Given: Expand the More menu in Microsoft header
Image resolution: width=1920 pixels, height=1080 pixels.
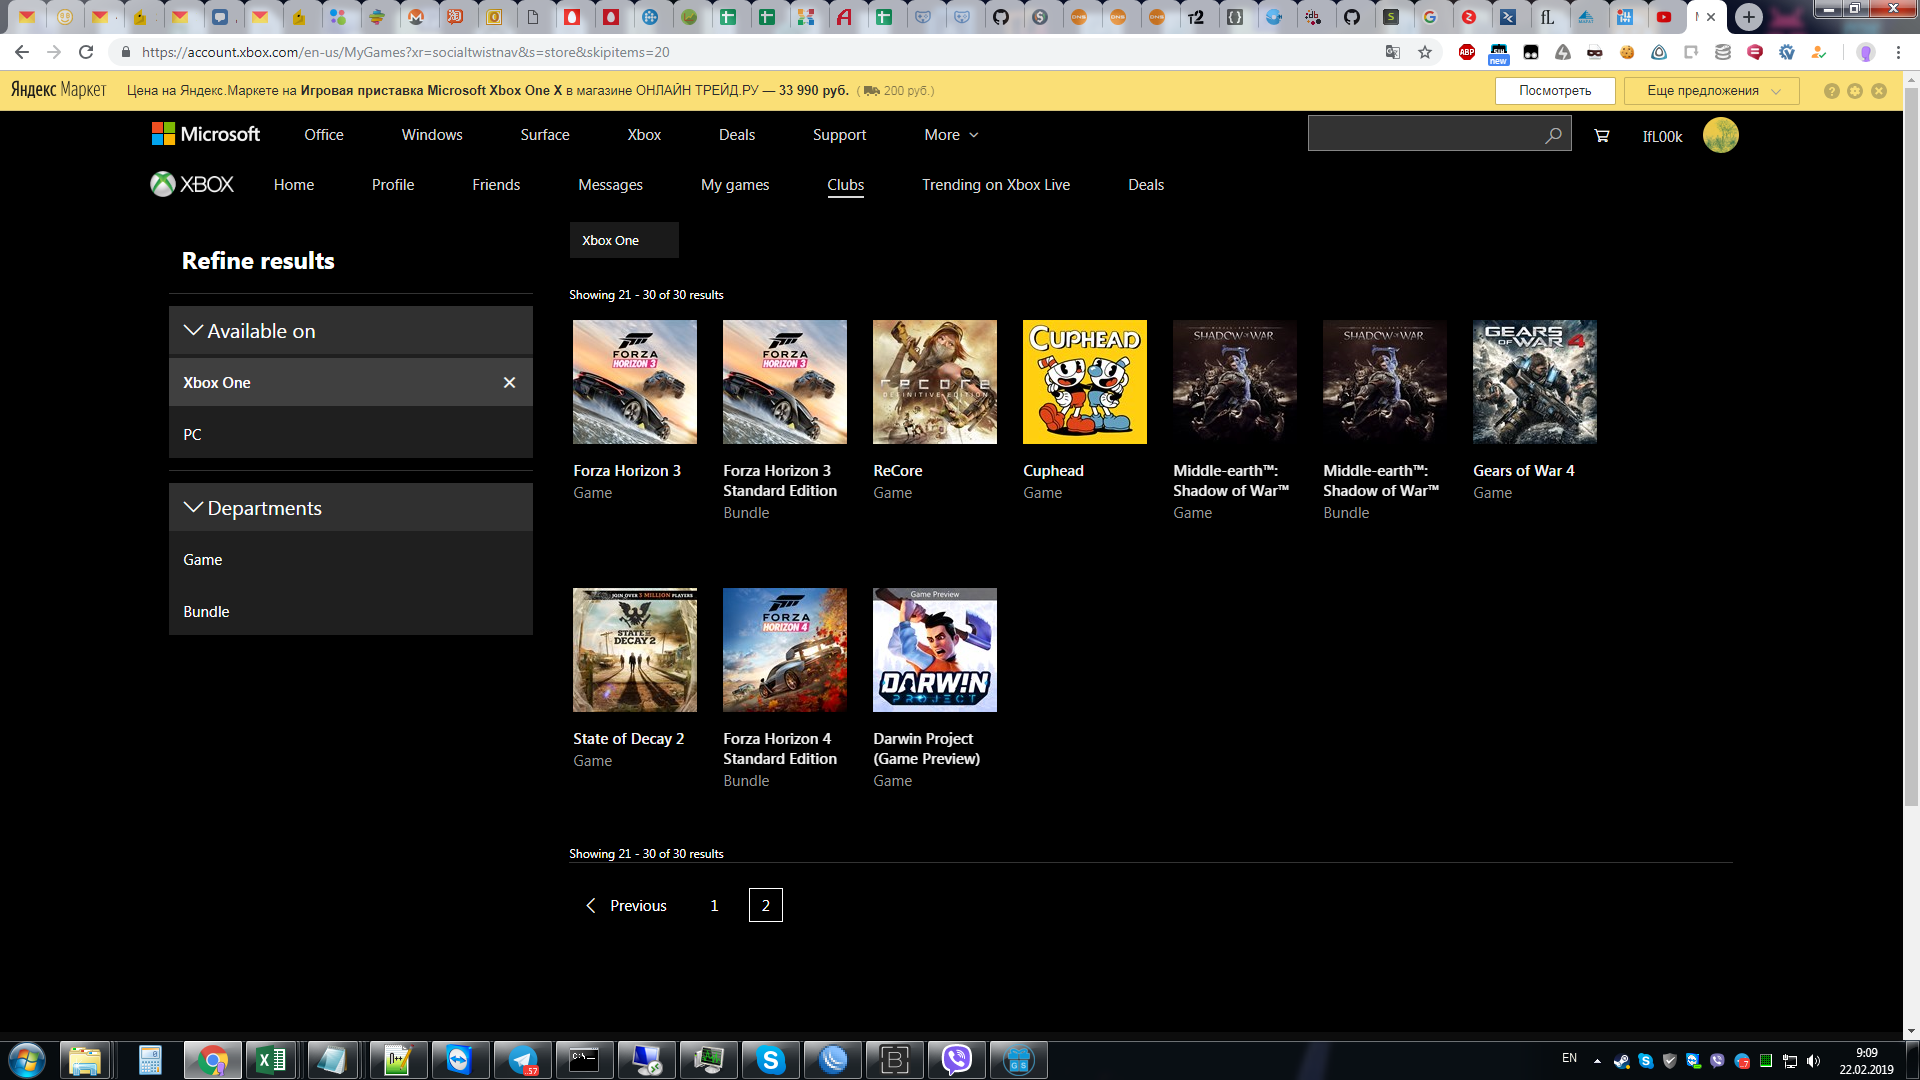Looking at the screenshot, I should [951, 135].
